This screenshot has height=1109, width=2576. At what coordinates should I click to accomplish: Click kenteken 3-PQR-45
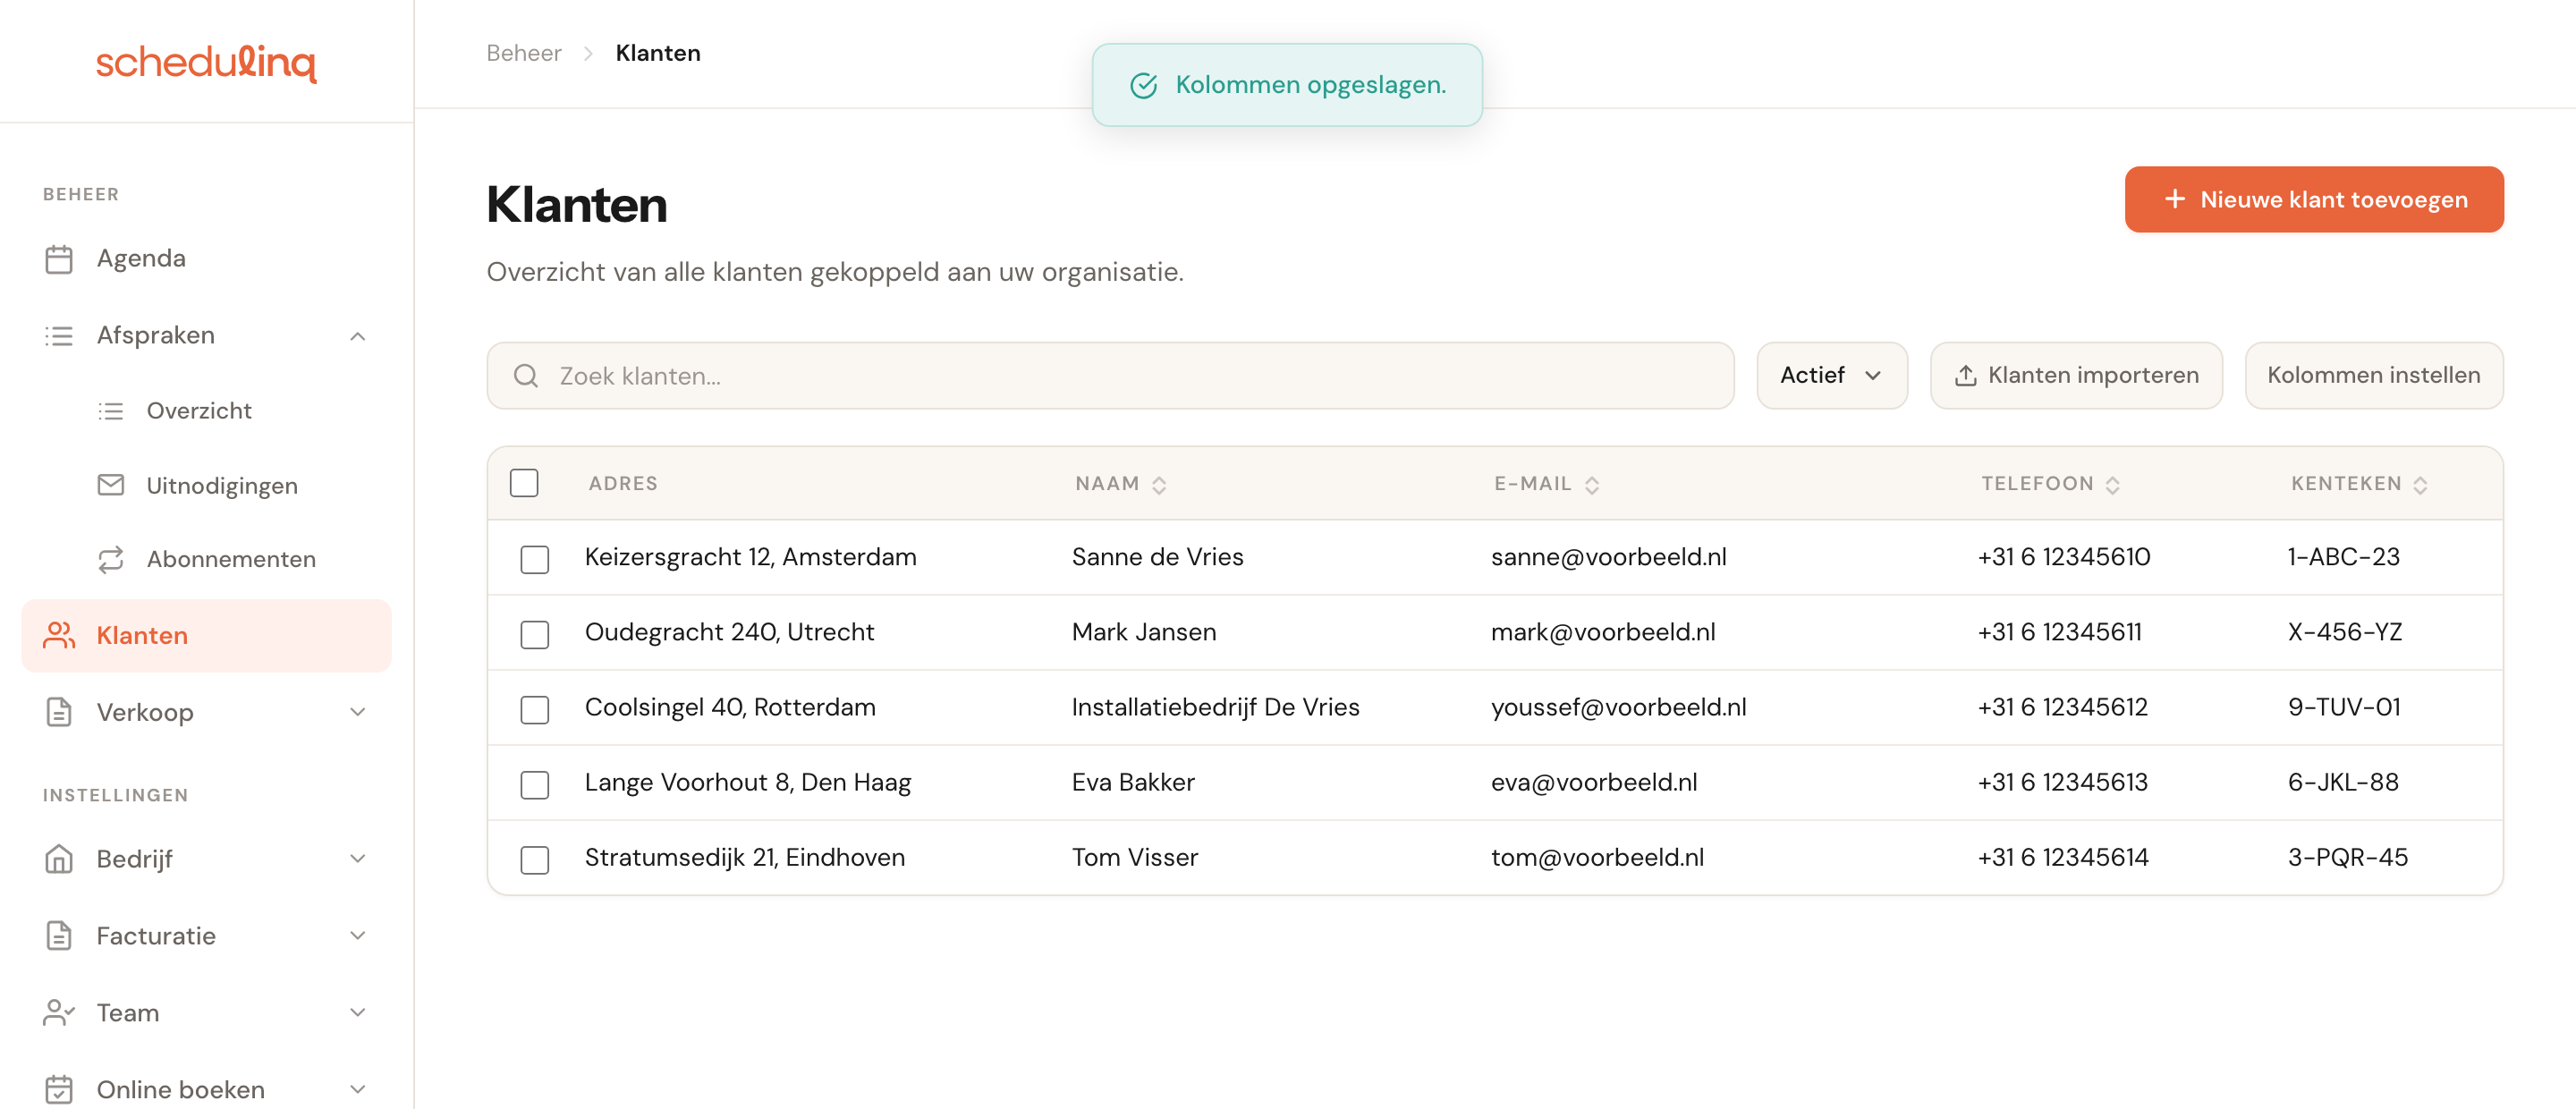pyautogui.click(x=2347, y=857)
